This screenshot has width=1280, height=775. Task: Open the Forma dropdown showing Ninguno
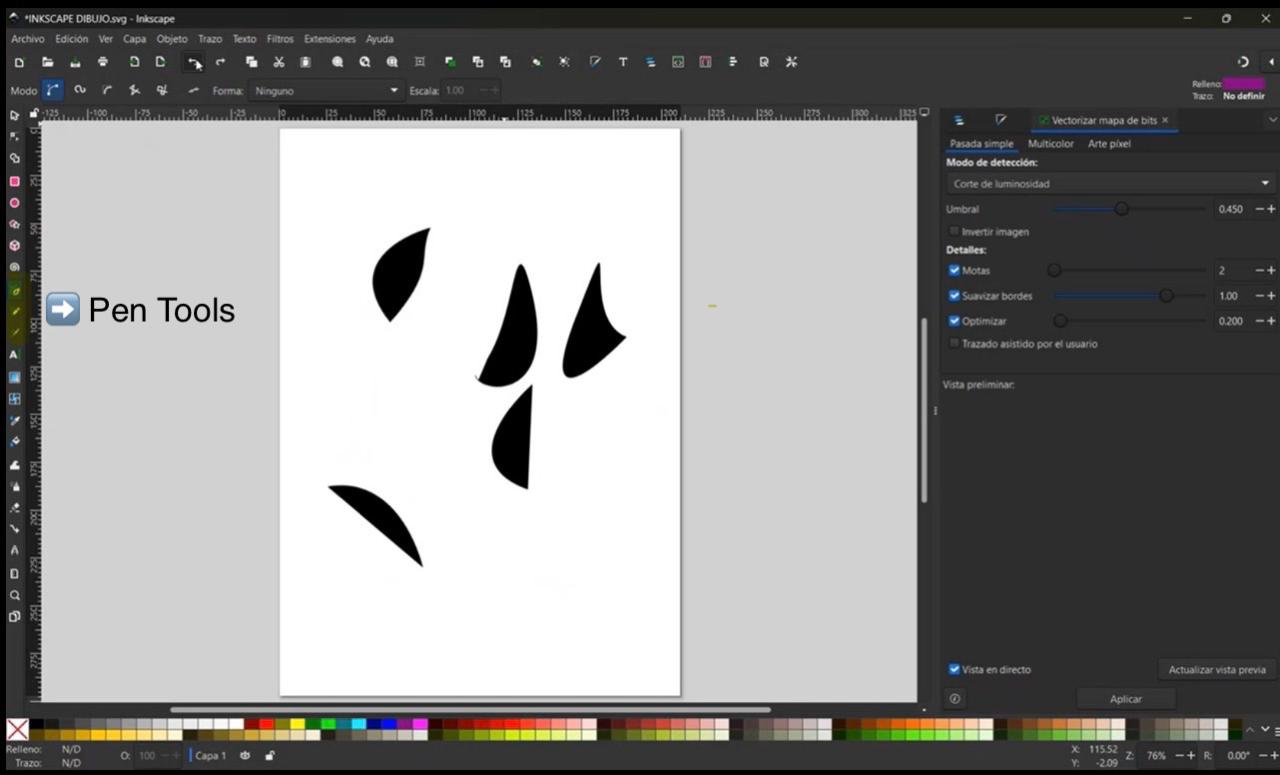pyautogui.click(x=324, y=90)
